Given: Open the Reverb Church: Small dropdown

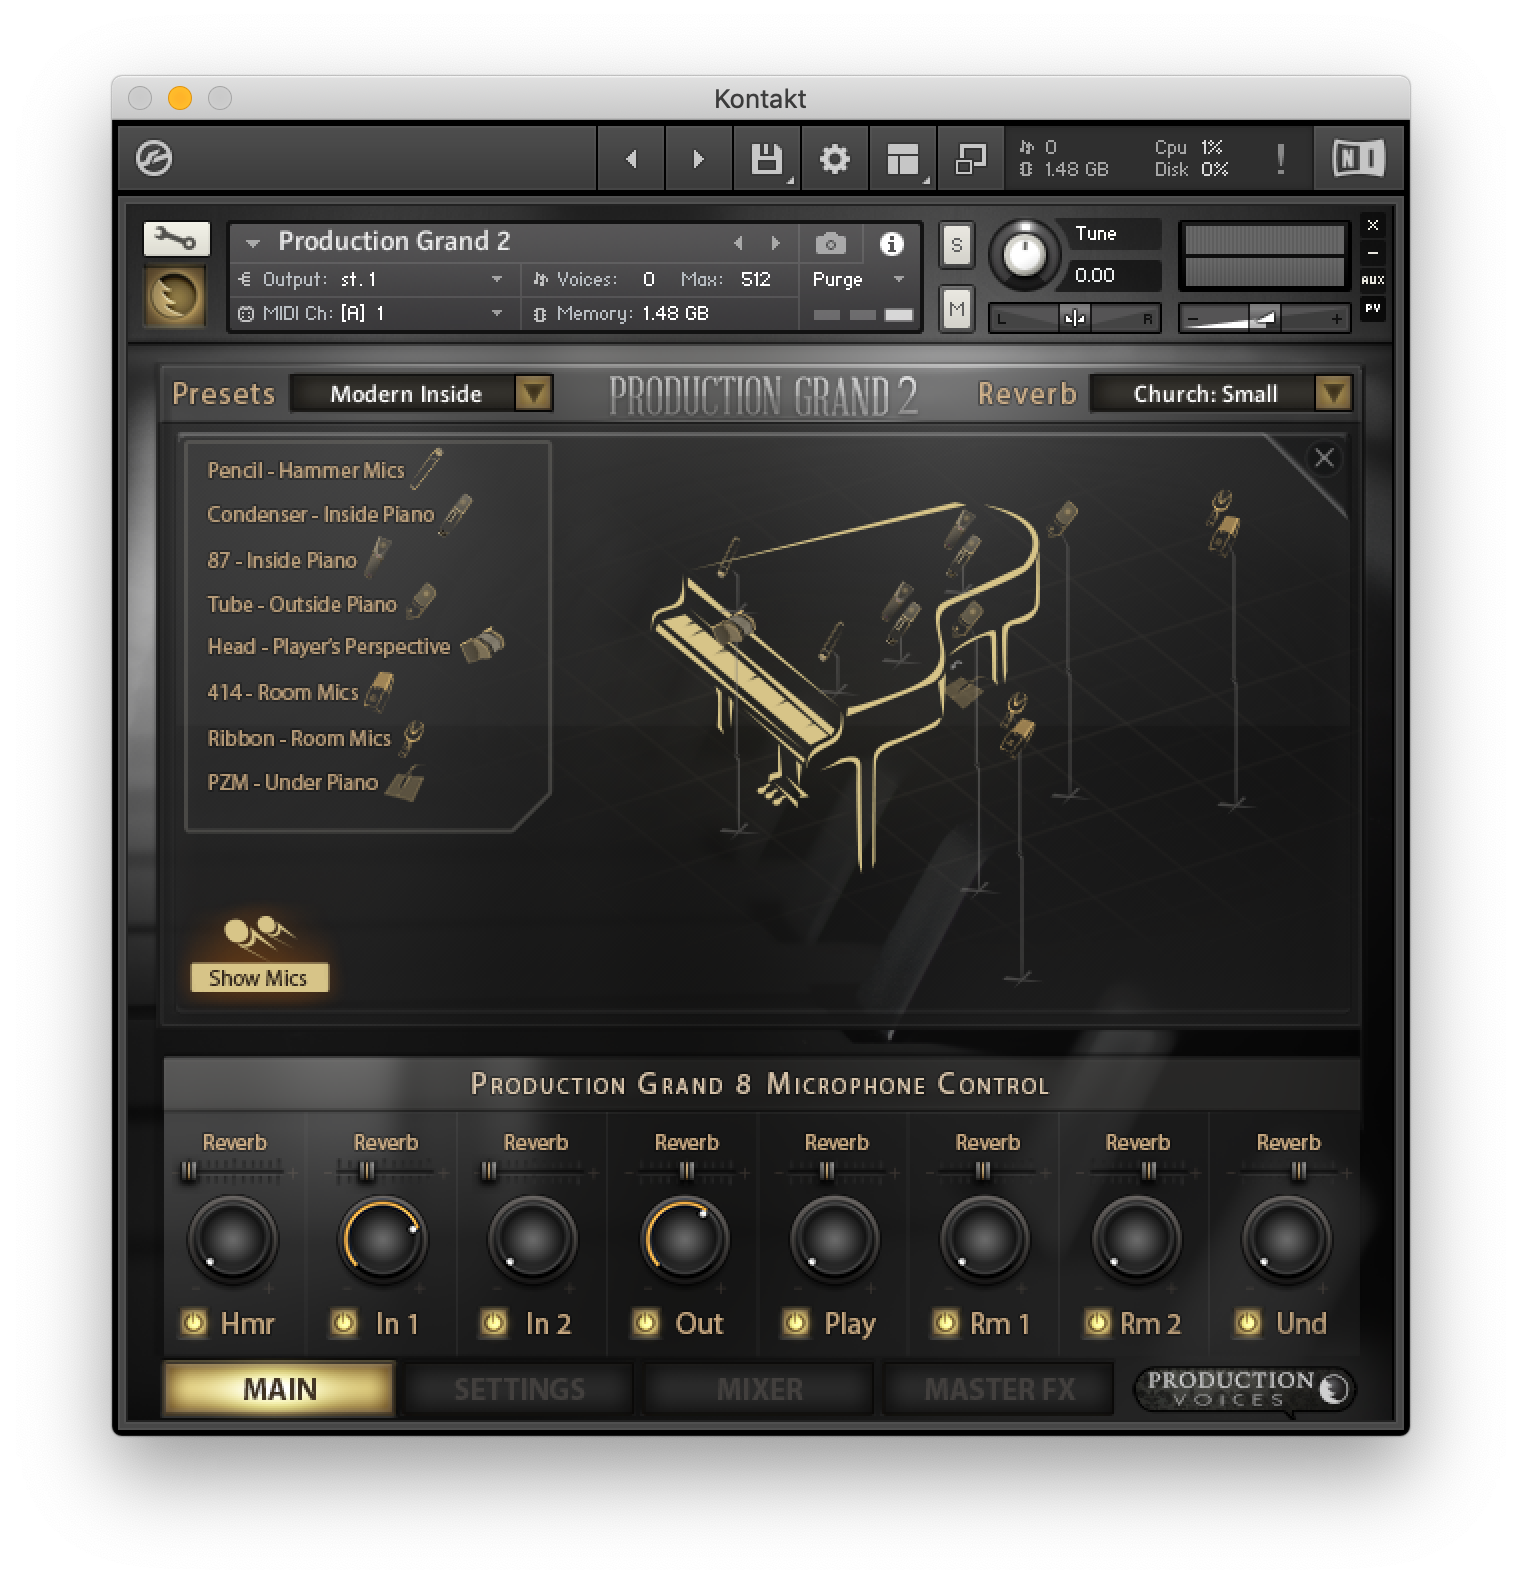Looking at the screenshot, I should 1221,393.
